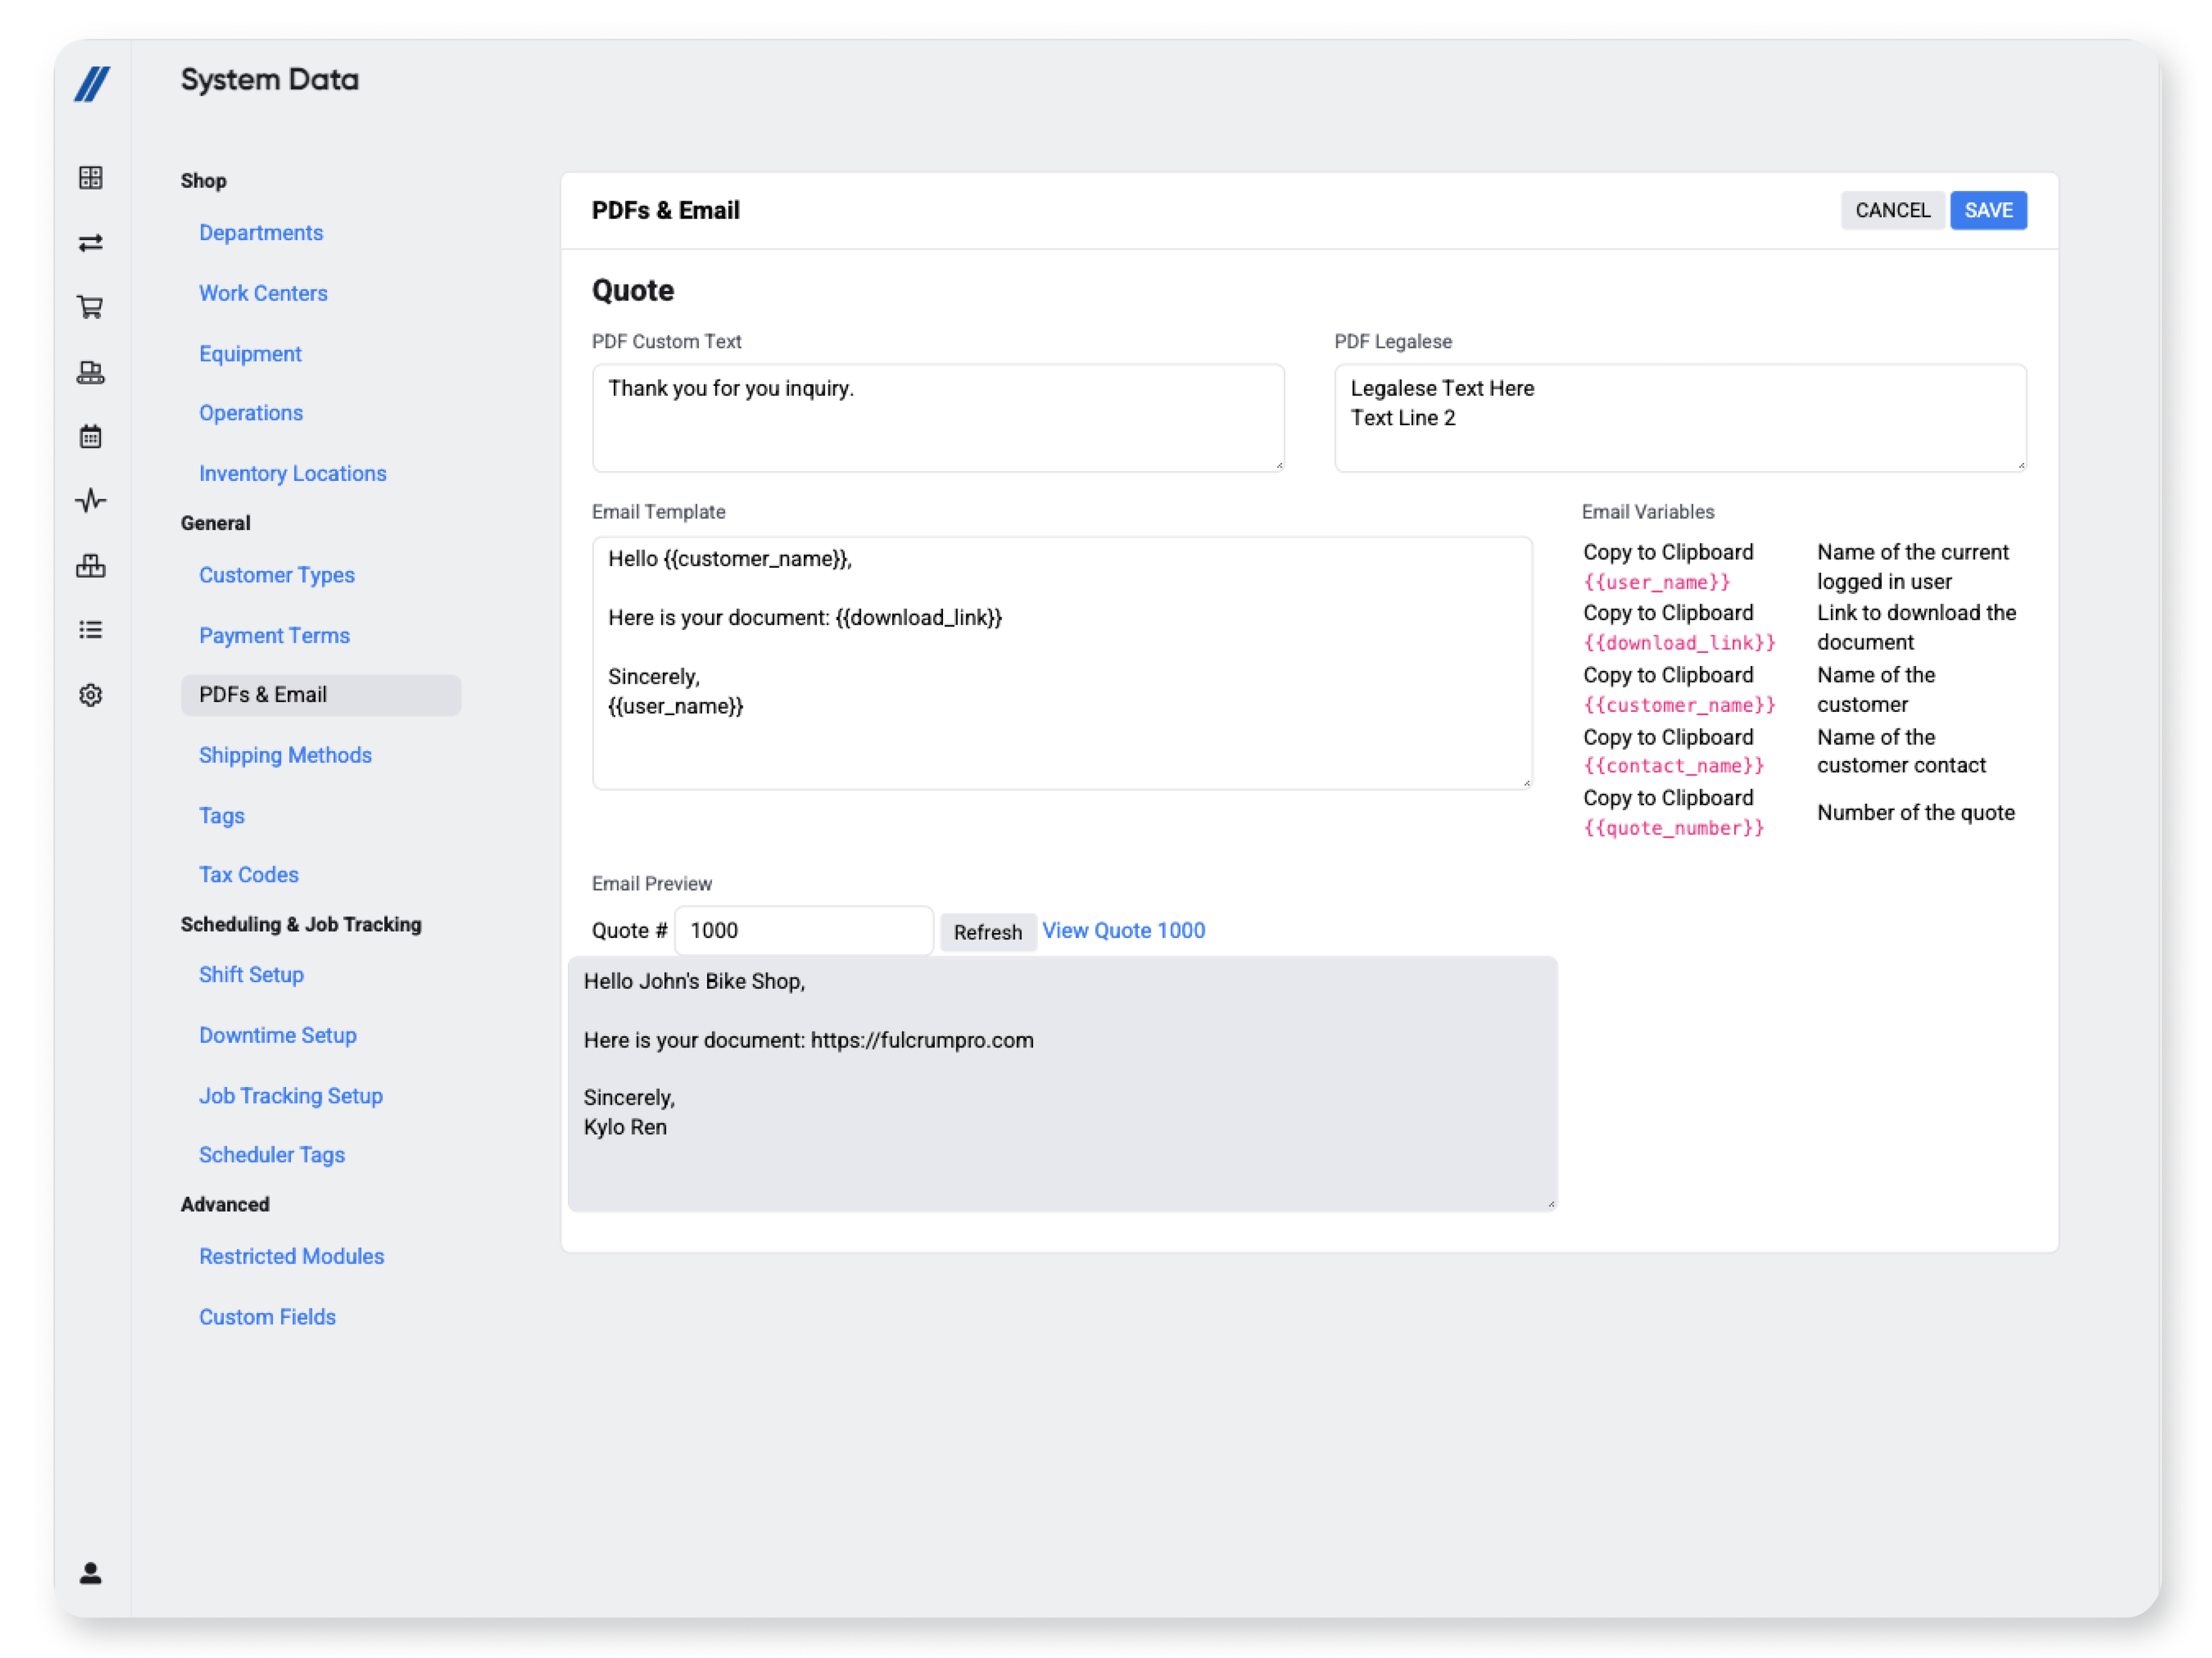Open the shopping cart sidebar icon

point(91,307)
